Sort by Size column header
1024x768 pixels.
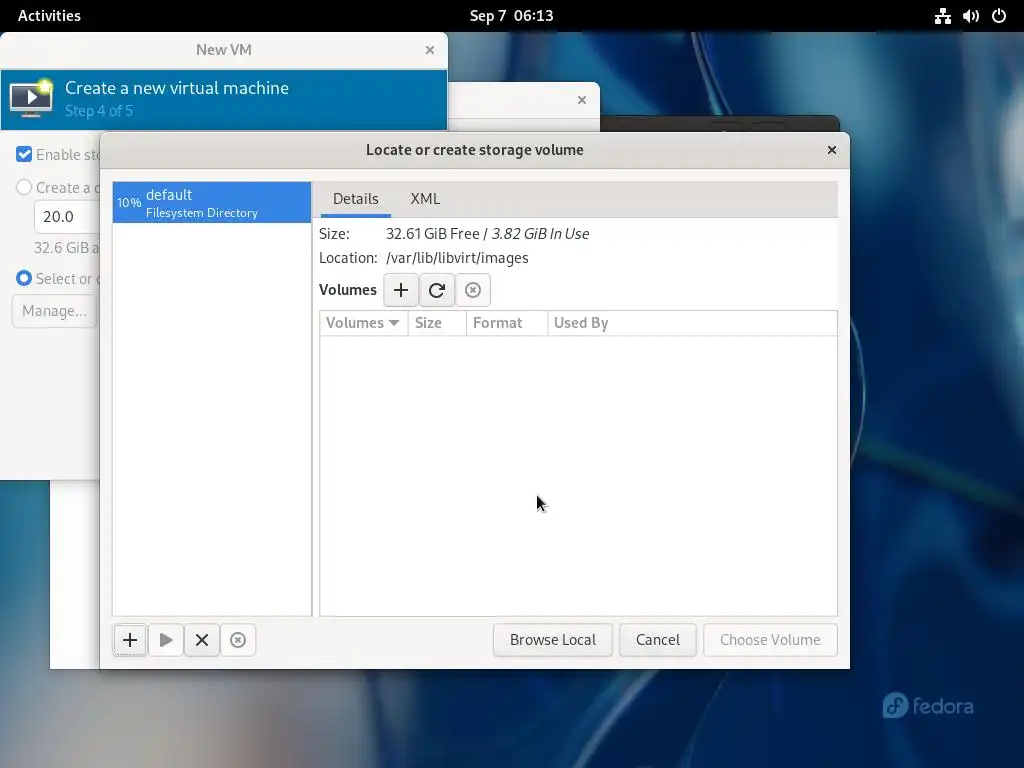coord(437,323)
